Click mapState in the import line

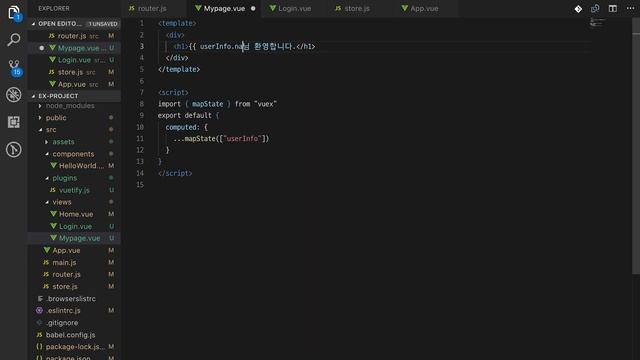coord(207,104)
